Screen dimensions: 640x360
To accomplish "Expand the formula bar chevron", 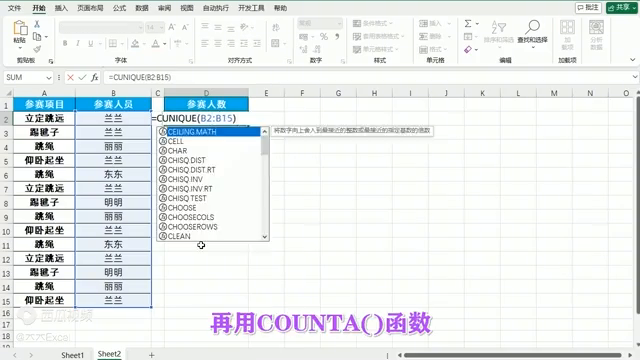I will click(635, 77).
